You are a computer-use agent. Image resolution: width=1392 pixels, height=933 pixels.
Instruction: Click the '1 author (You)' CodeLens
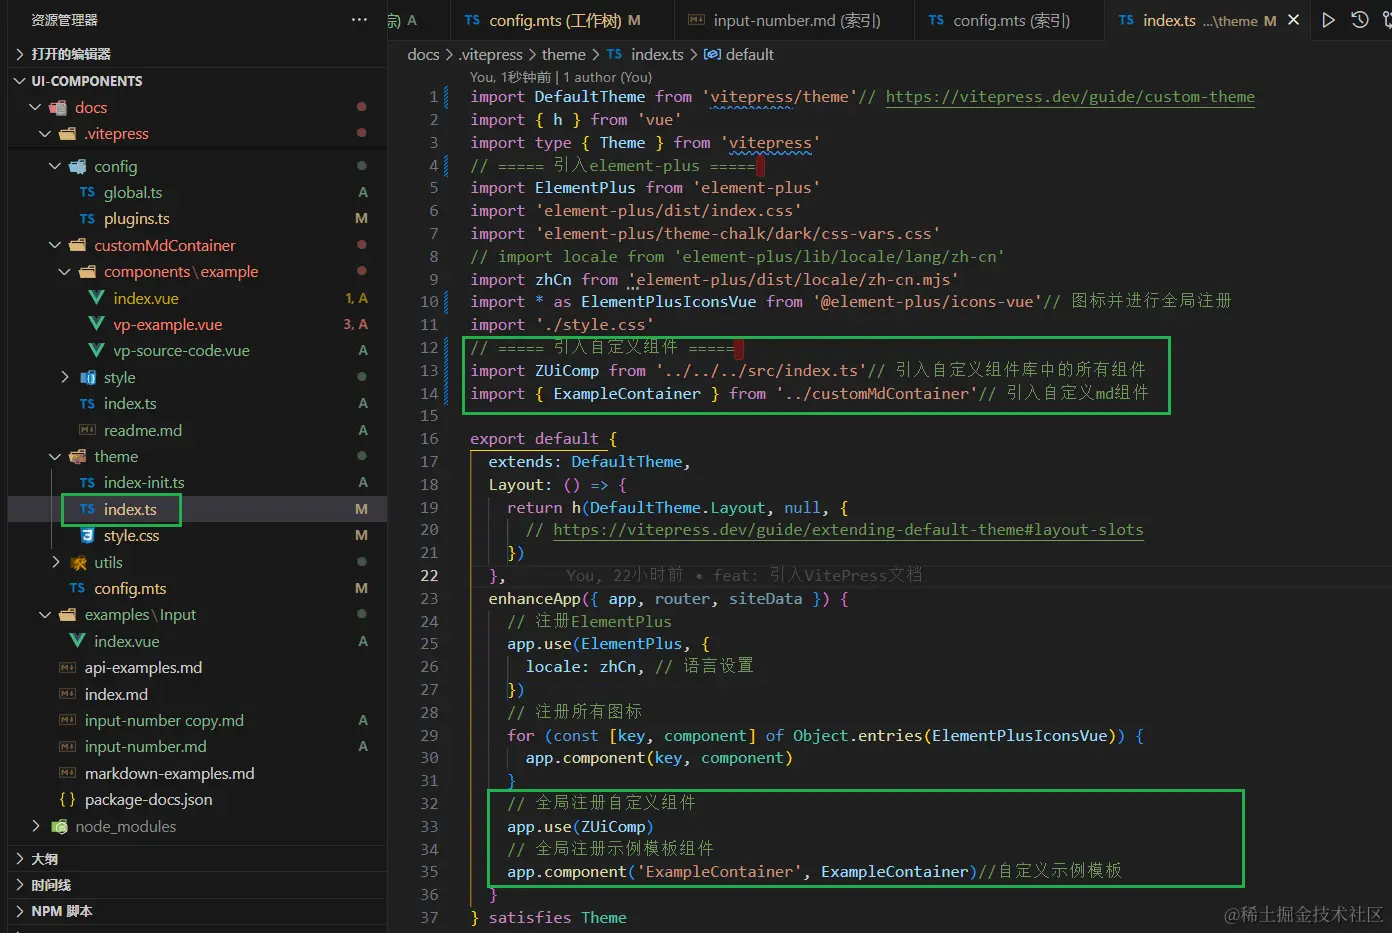(x=607, y=77)
